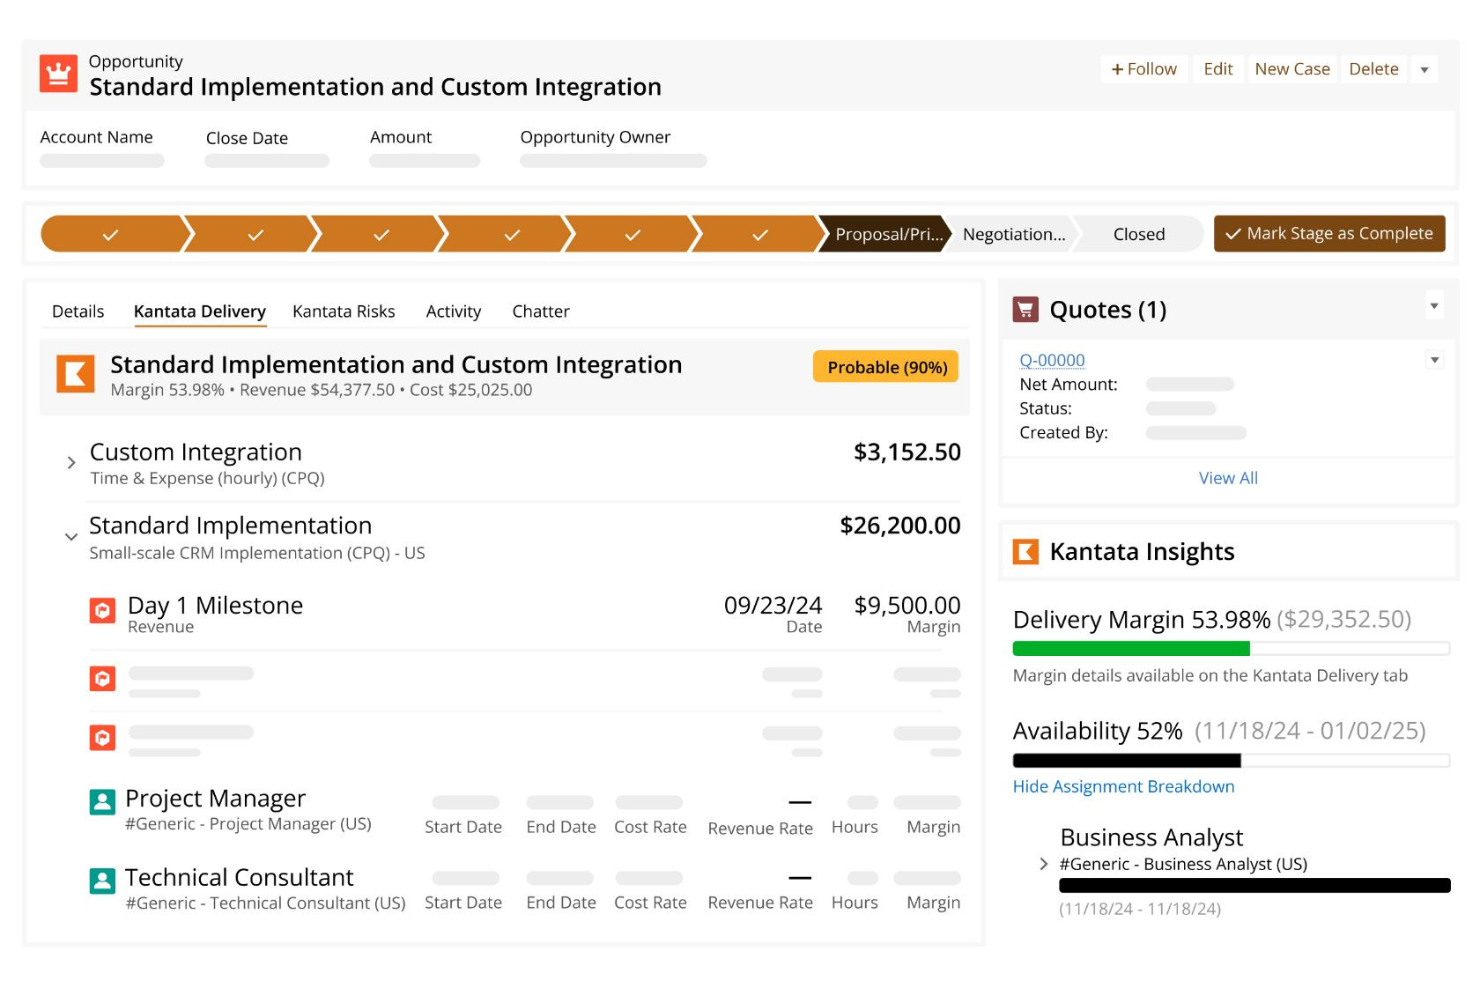Viewport: 1480px width, 987px height.
Task: Click the New Case button
Action: click(x=1292, y=69)
